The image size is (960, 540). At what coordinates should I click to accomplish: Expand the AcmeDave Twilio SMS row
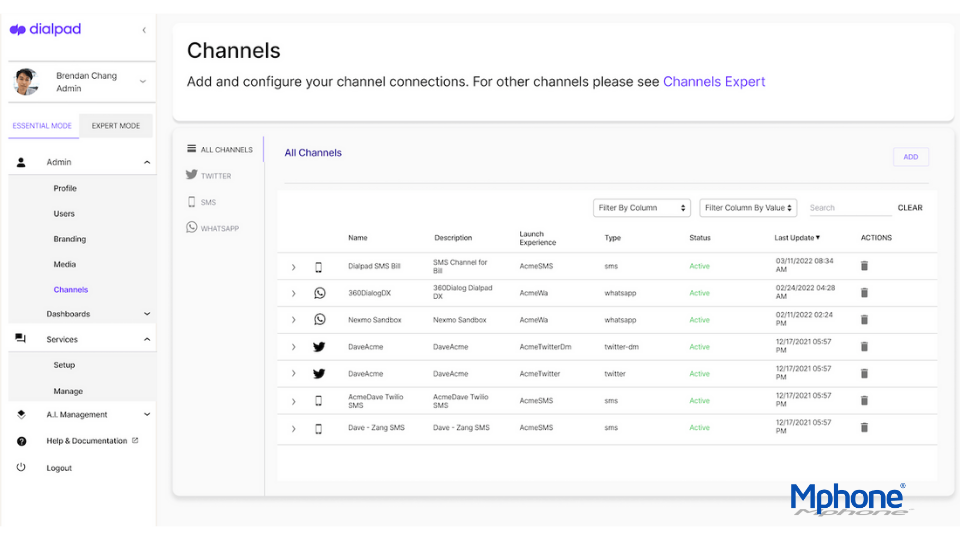pos(293,402)
